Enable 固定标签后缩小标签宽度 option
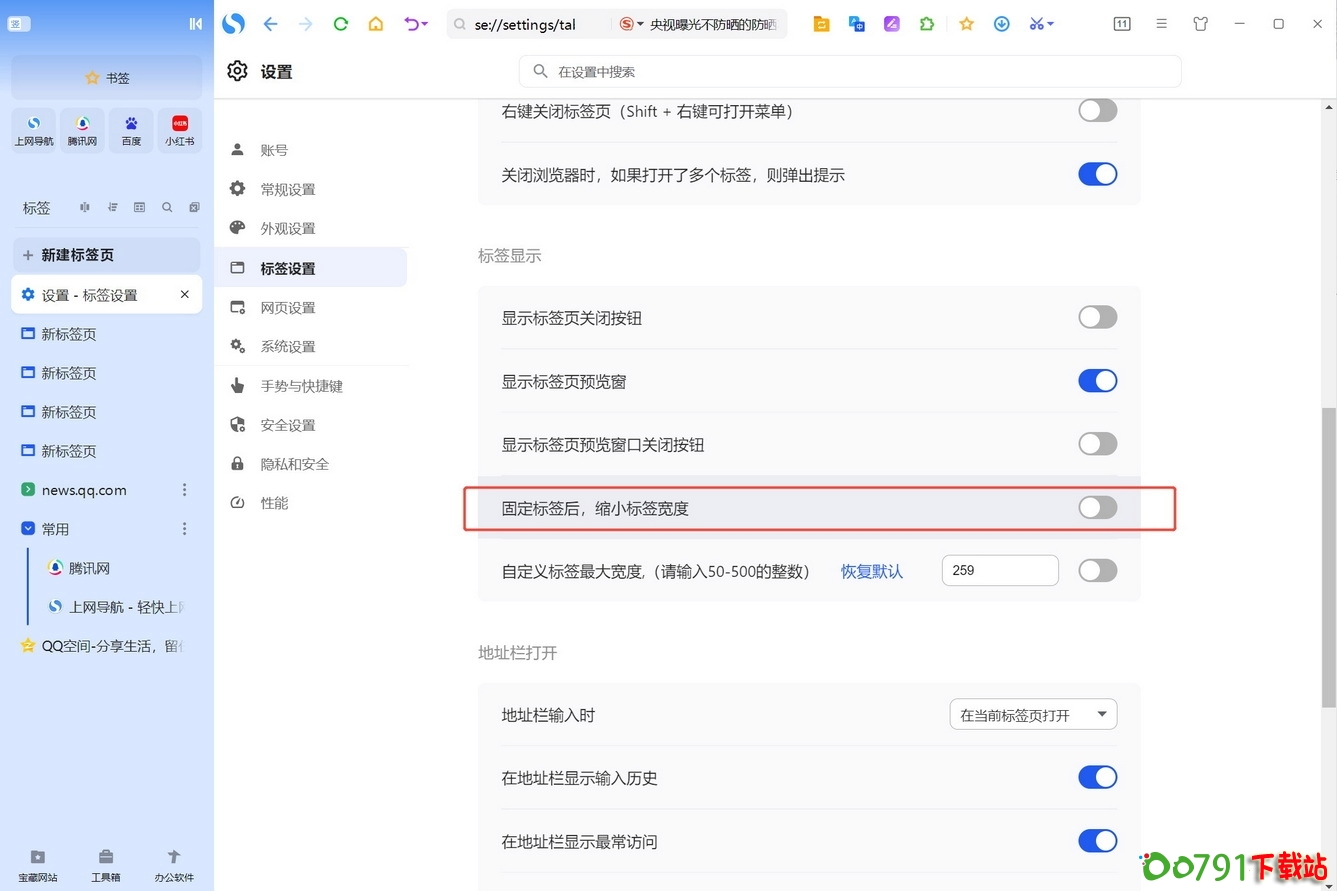 pos(1097,507)
